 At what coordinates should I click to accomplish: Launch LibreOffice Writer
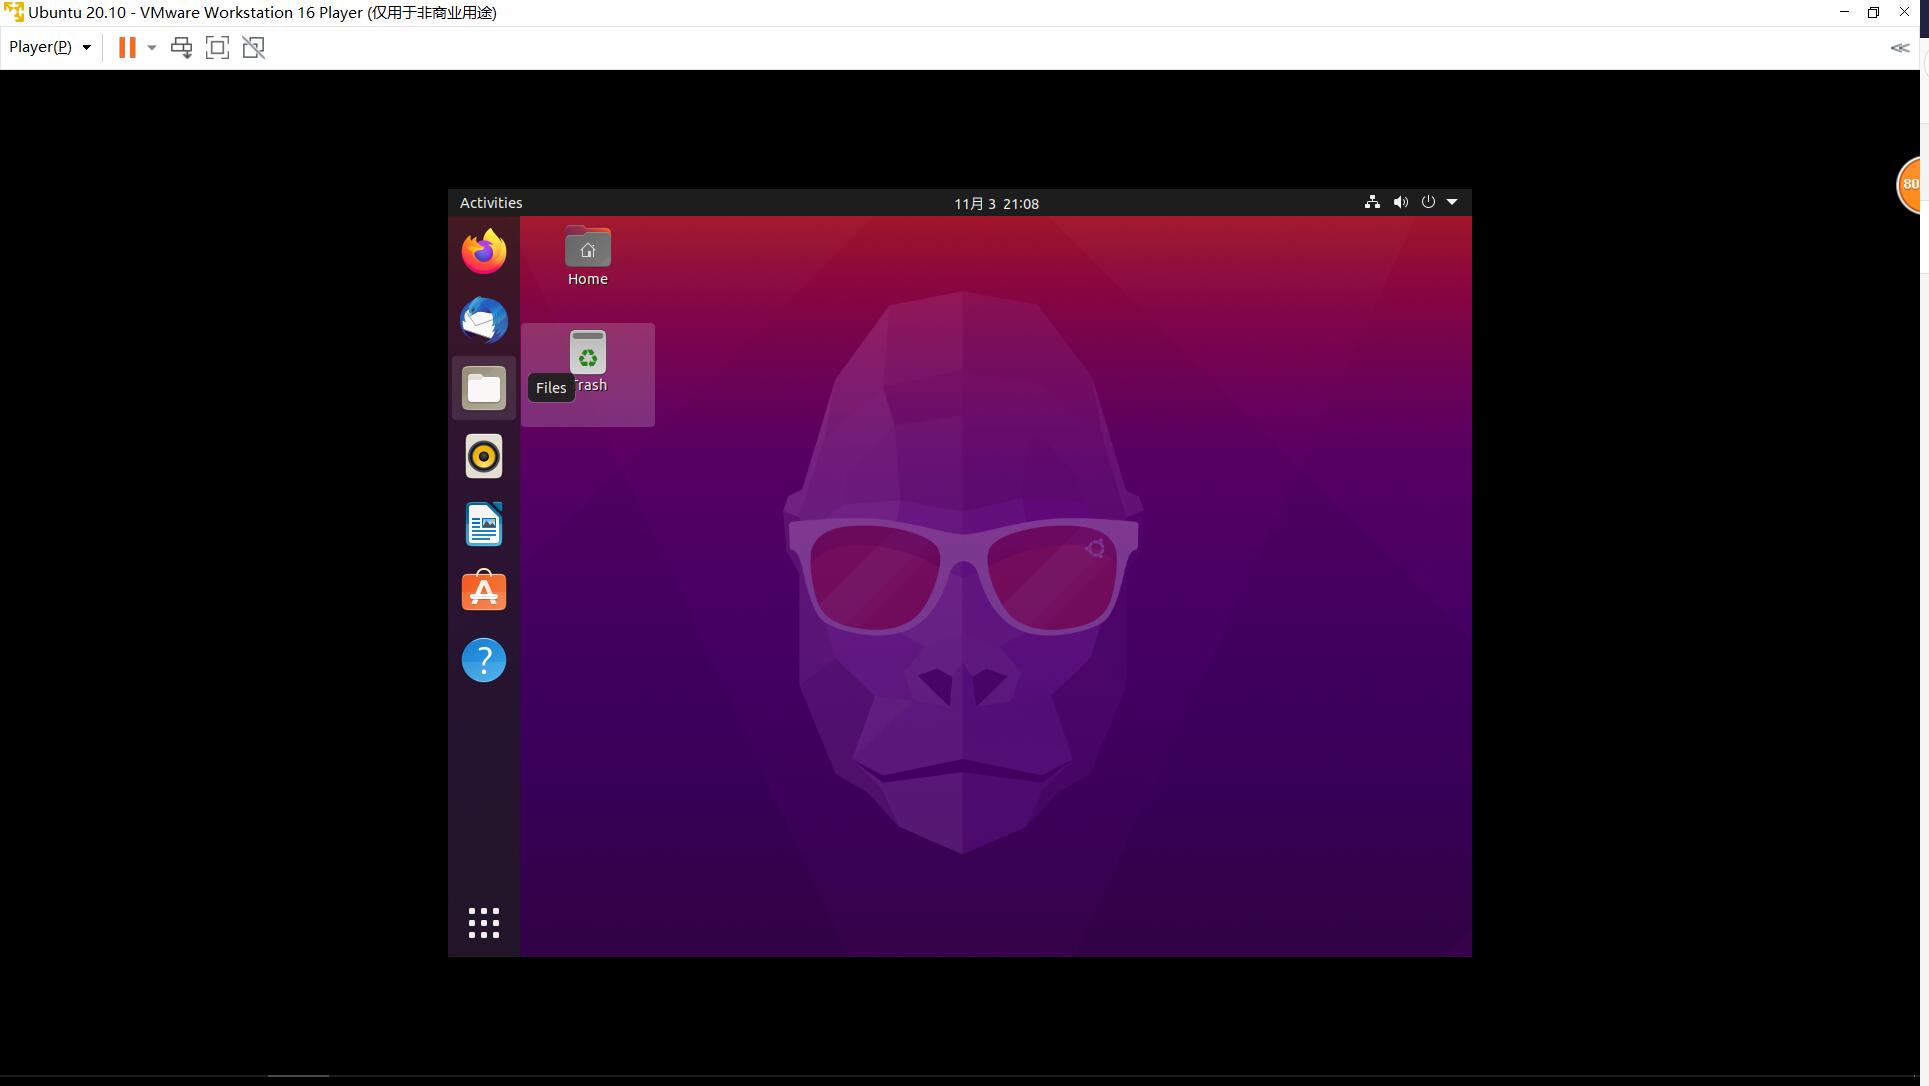tap(484, 524)
